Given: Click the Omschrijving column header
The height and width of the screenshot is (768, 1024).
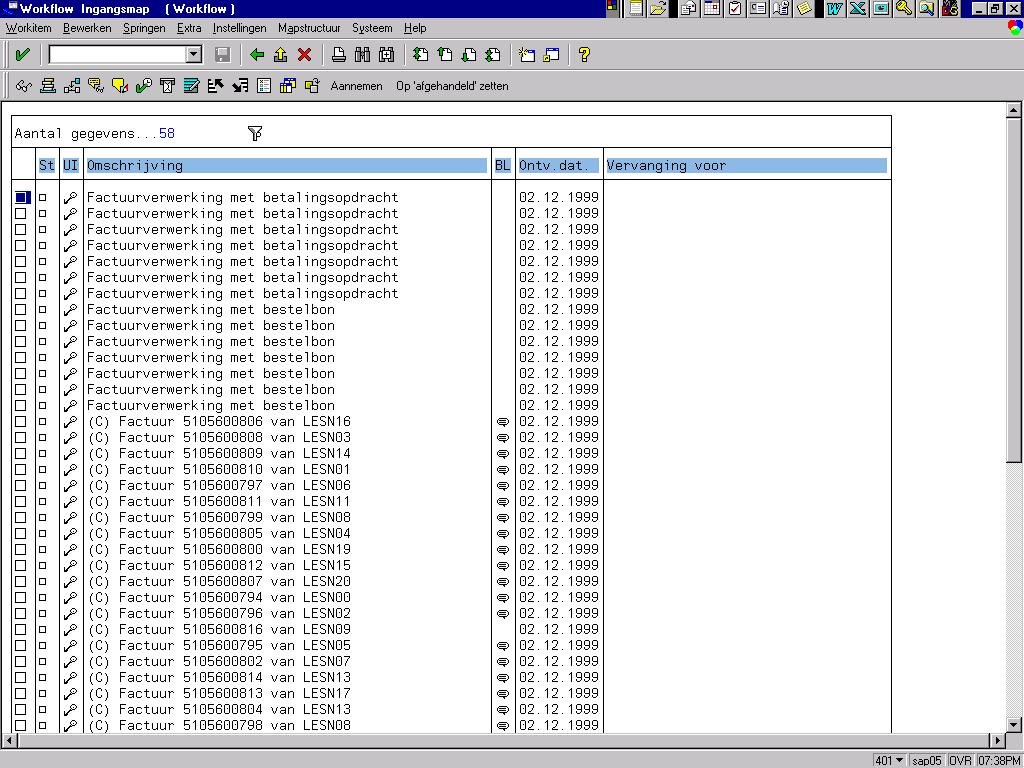Looking at the screenshot, I should (287, 166).
